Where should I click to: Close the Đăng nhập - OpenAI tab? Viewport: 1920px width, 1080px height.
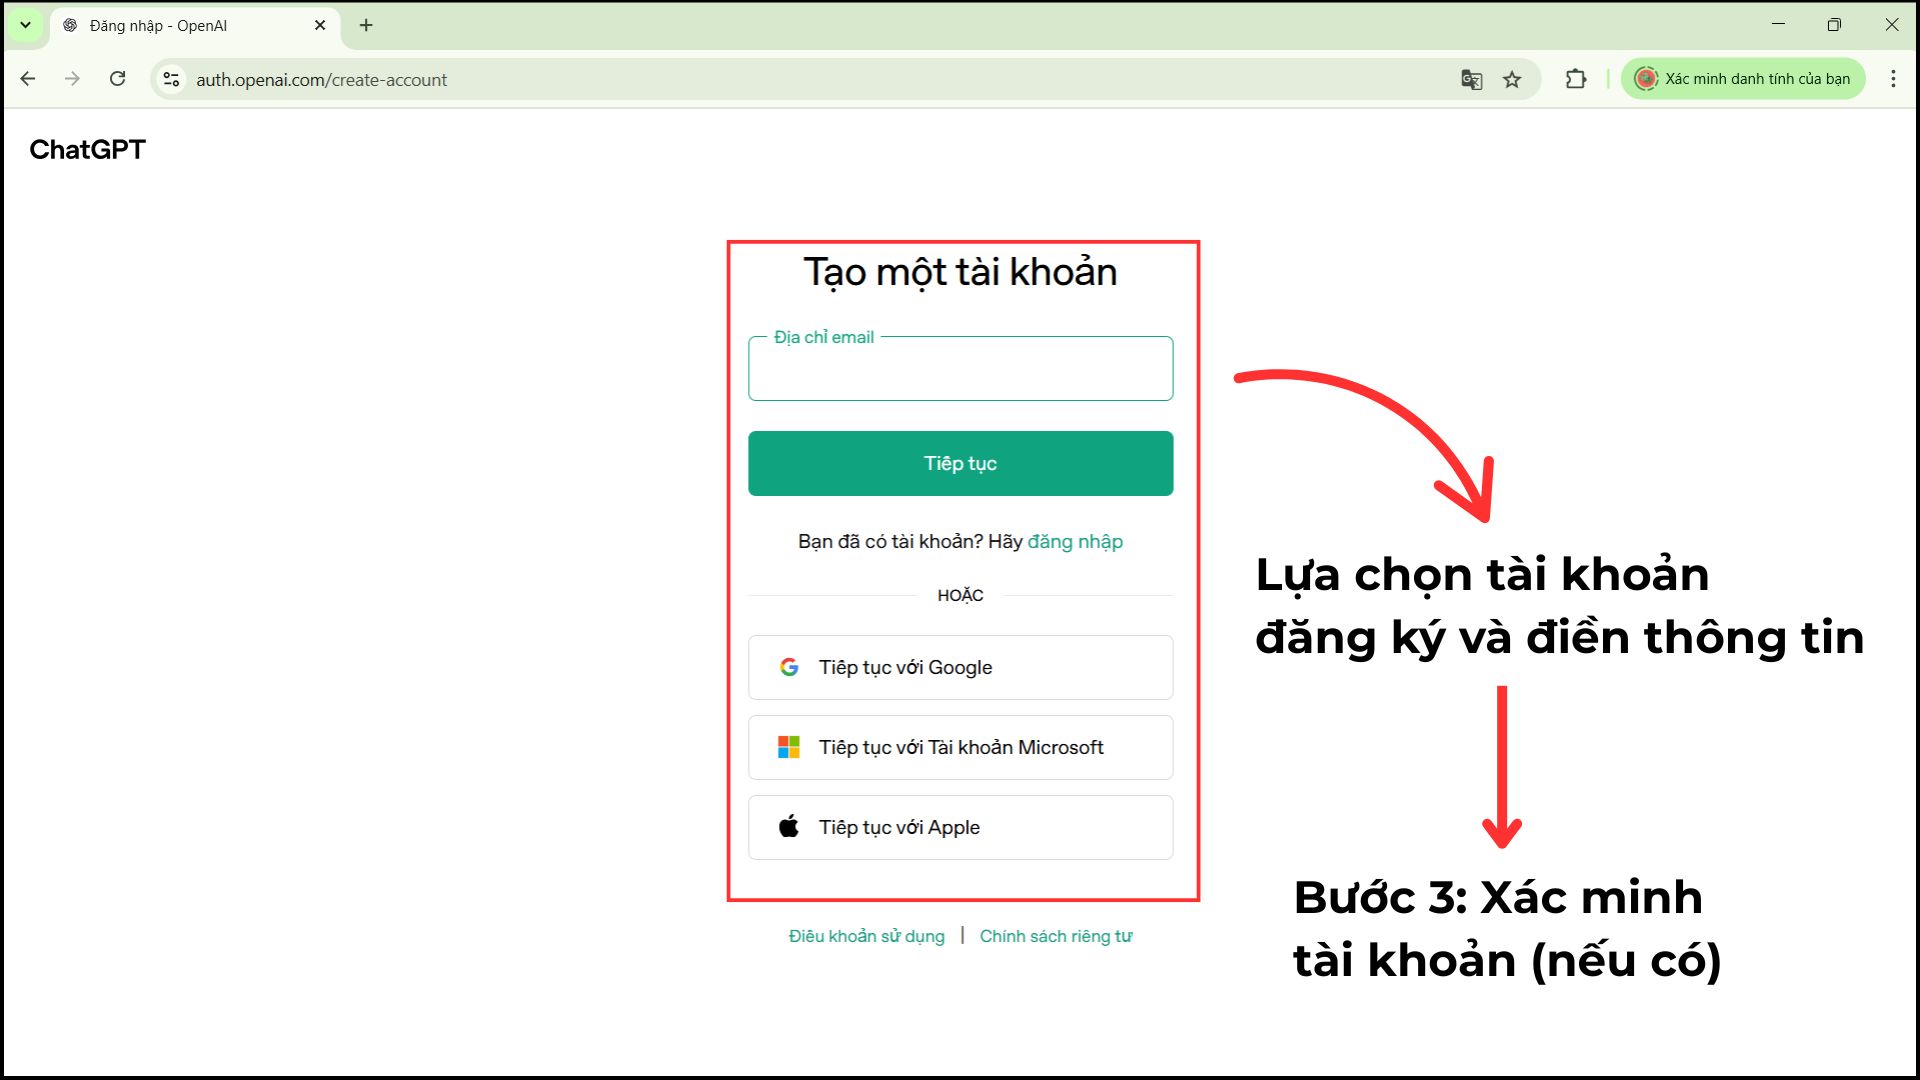tap(320, 25)
